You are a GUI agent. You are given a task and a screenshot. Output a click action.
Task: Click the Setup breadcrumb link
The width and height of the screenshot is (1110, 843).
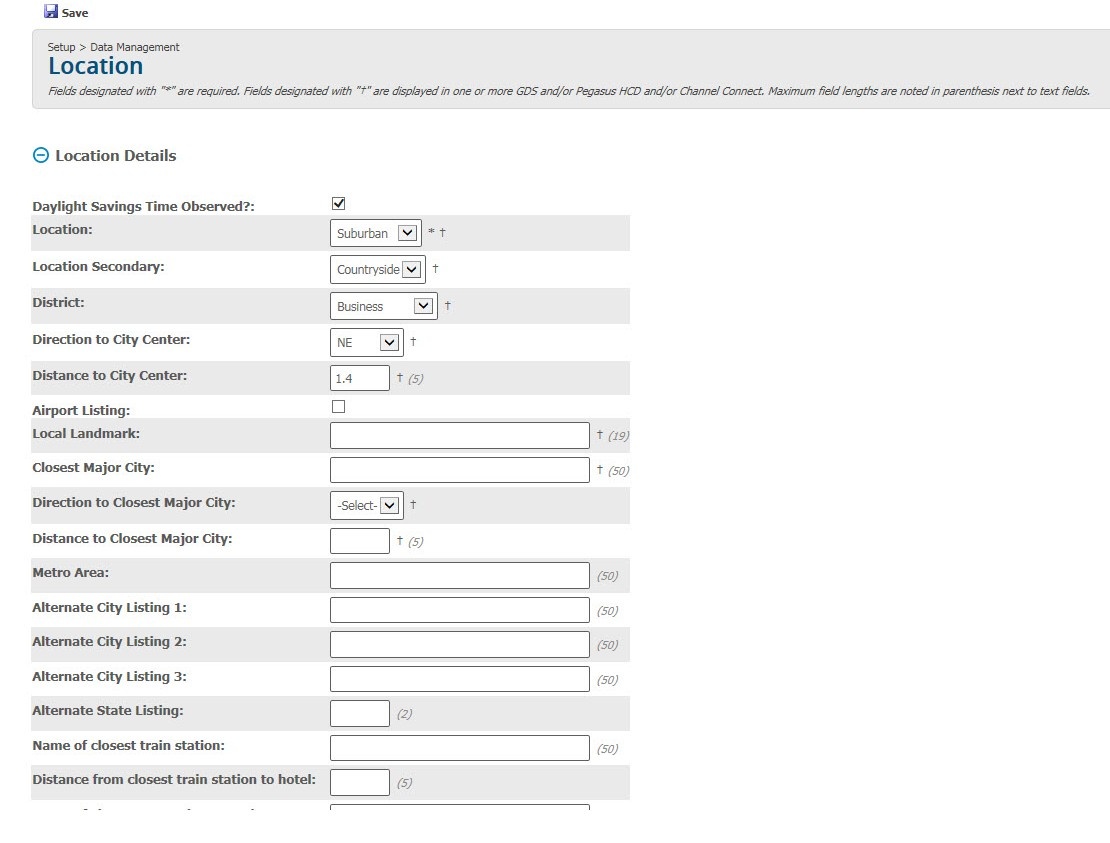pos(61,47)
